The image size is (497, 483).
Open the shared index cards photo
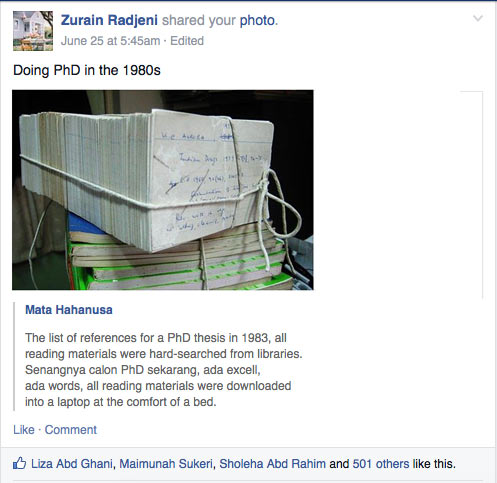pyautogui.click(x=163, y=190)
